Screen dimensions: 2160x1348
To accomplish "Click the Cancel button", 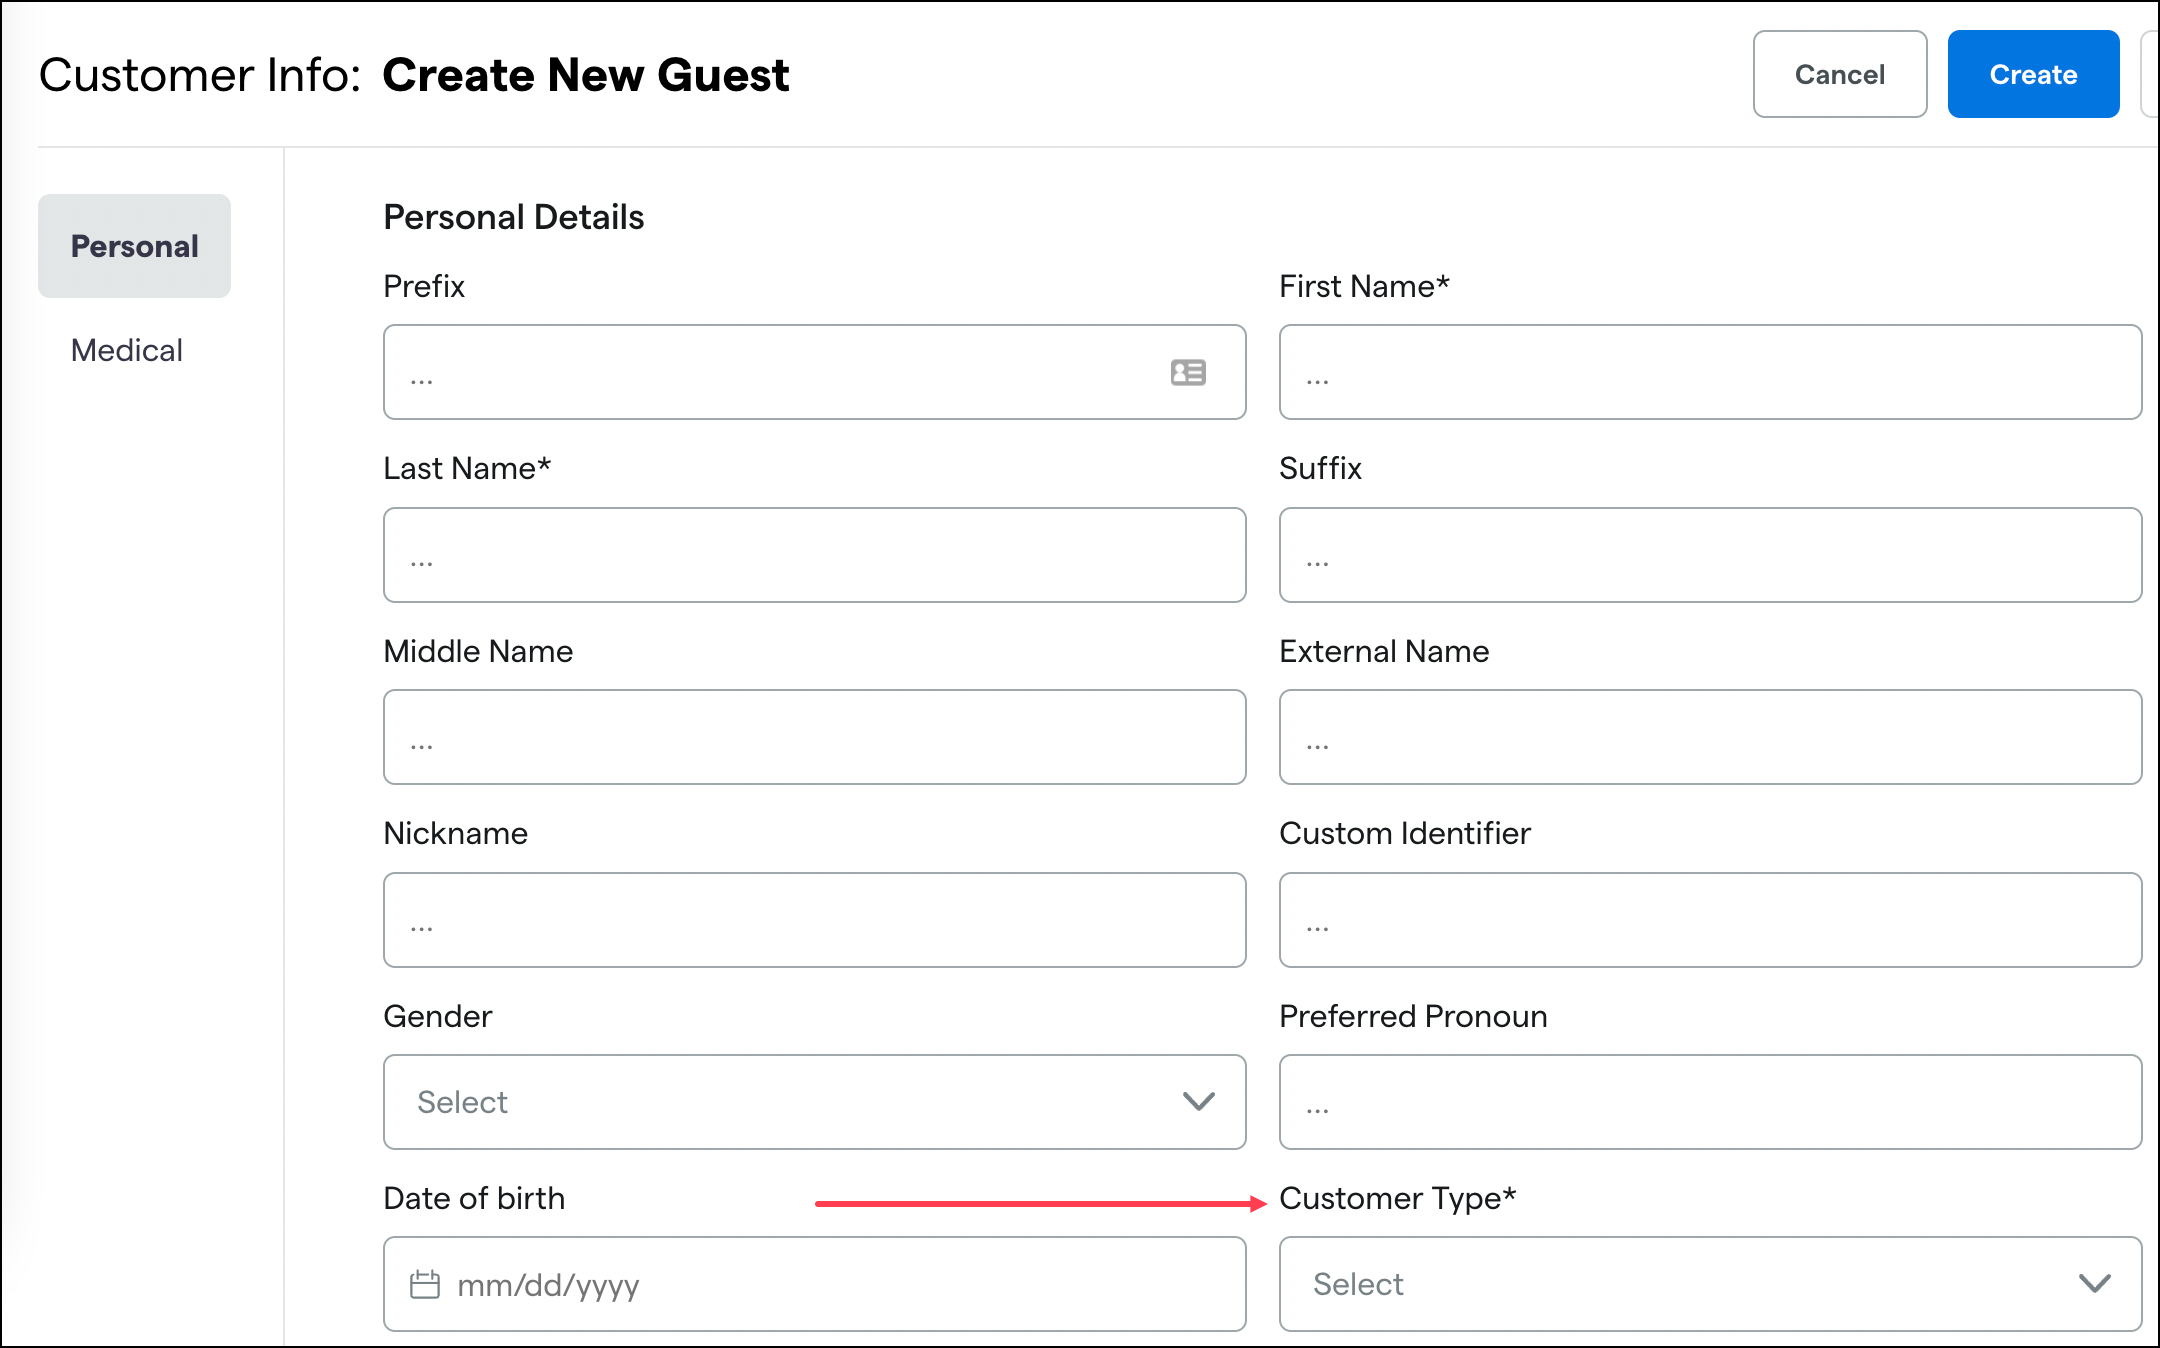I will coord(1840,74).
